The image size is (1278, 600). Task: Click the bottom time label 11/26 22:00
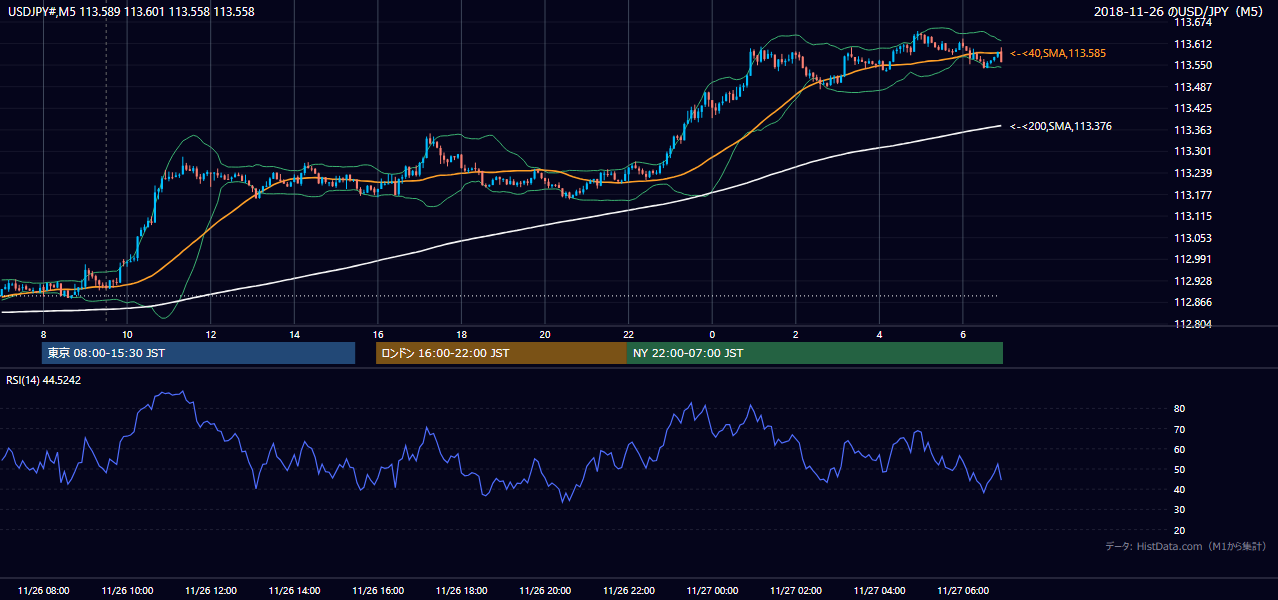click(628, 591)
